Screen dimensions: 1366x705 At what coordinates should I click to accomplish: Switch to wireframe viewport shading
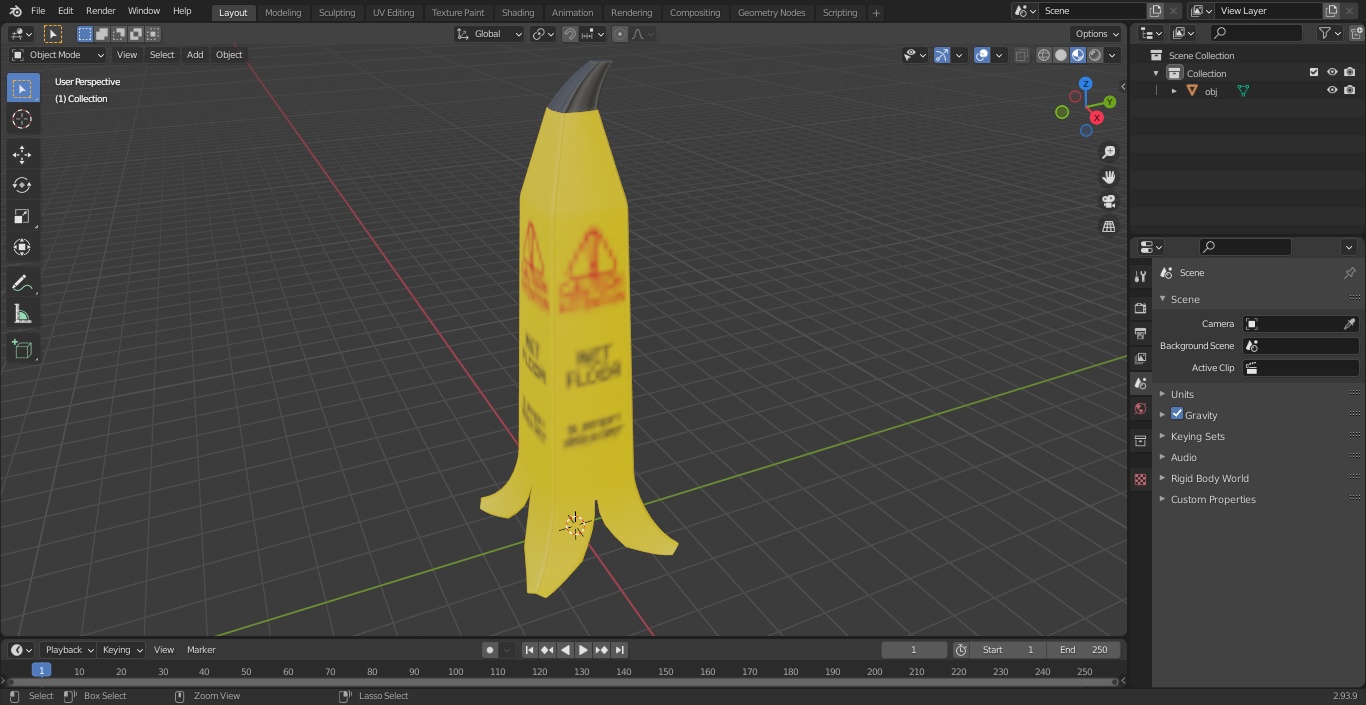point(1044,55)
